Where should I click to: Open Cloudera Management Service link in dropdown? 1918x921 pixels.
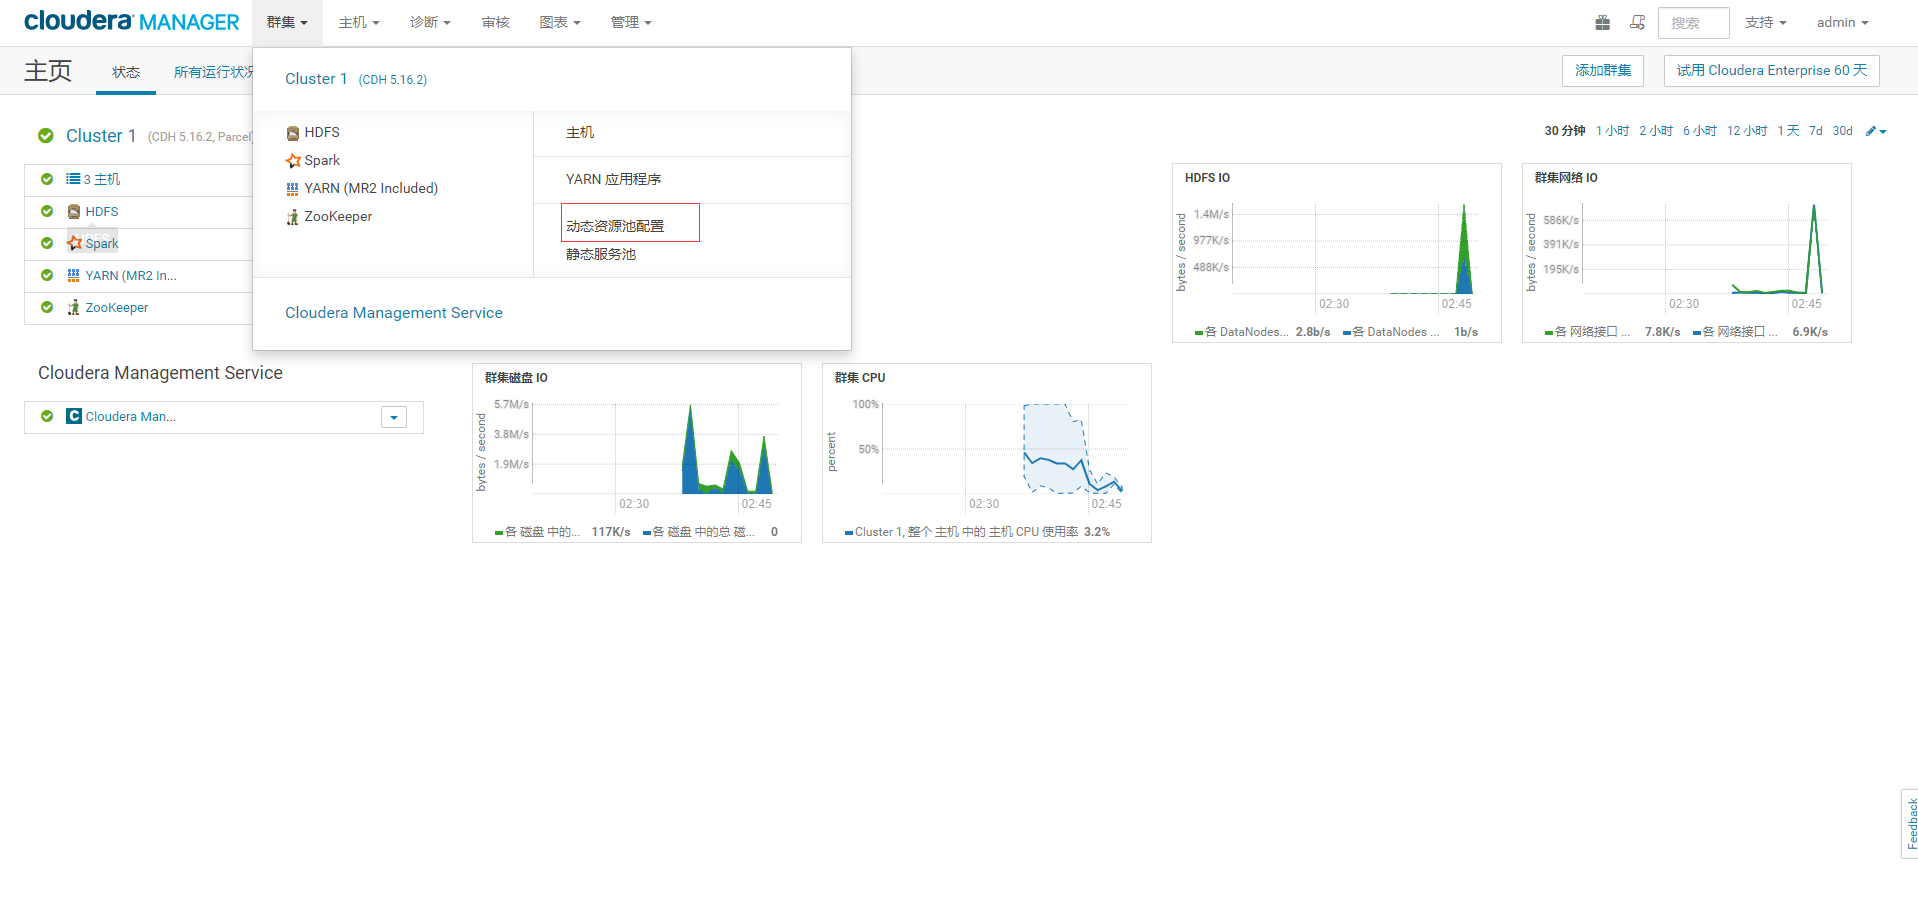click(x=394, y=313)
